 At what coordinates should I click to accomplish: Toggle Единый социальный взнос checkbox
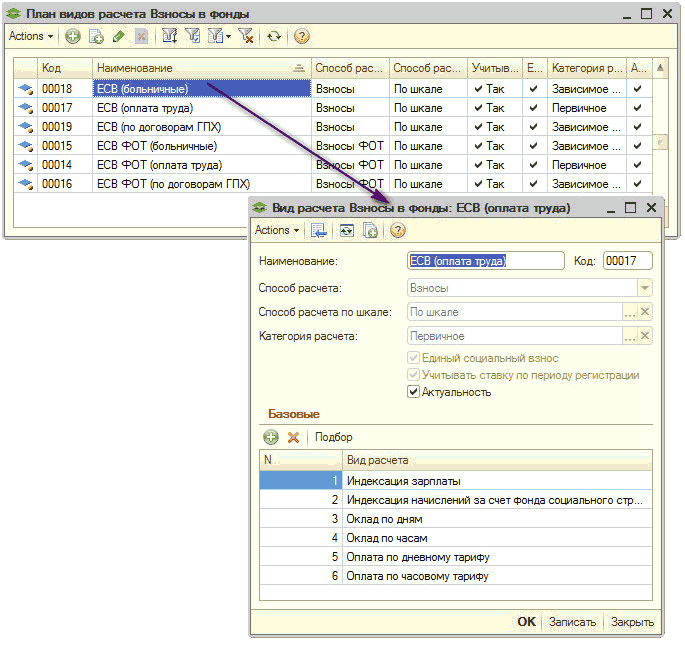tap(414, 358)
